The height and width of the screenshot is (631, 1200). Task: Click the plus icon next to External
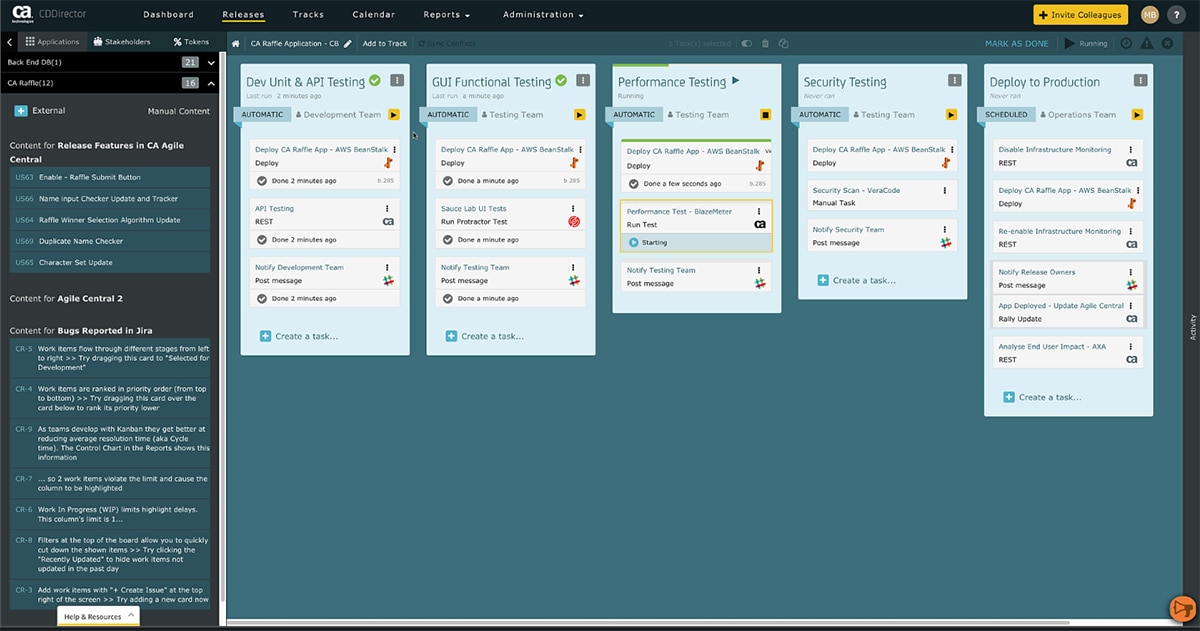pyautogui.click(x=21, y=111)
